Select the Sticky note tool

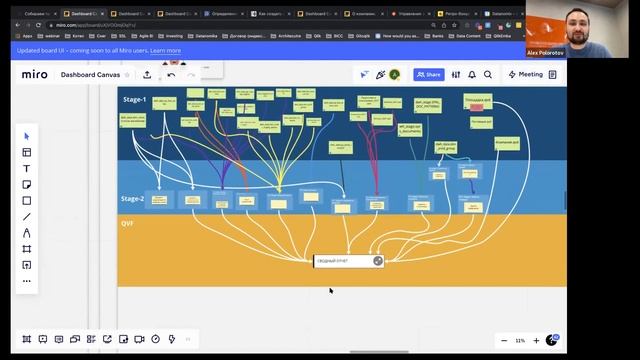point(27,184)
